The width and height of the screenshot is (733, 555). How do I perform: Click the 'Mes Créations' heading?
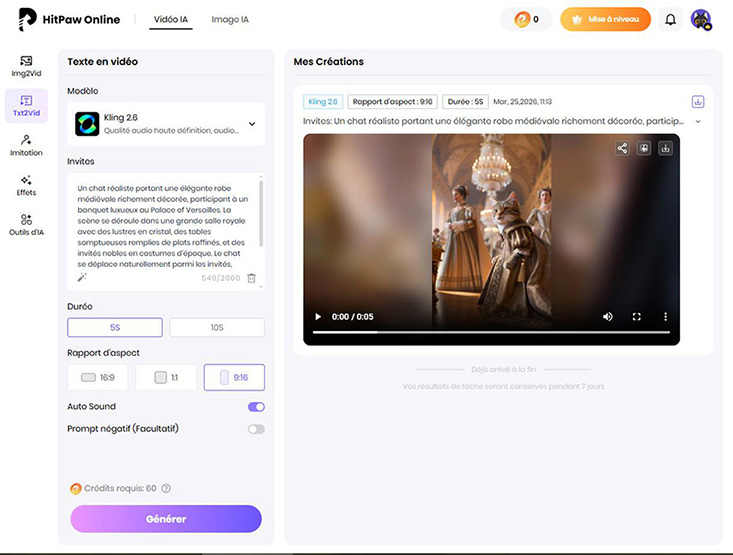point(329,62)
